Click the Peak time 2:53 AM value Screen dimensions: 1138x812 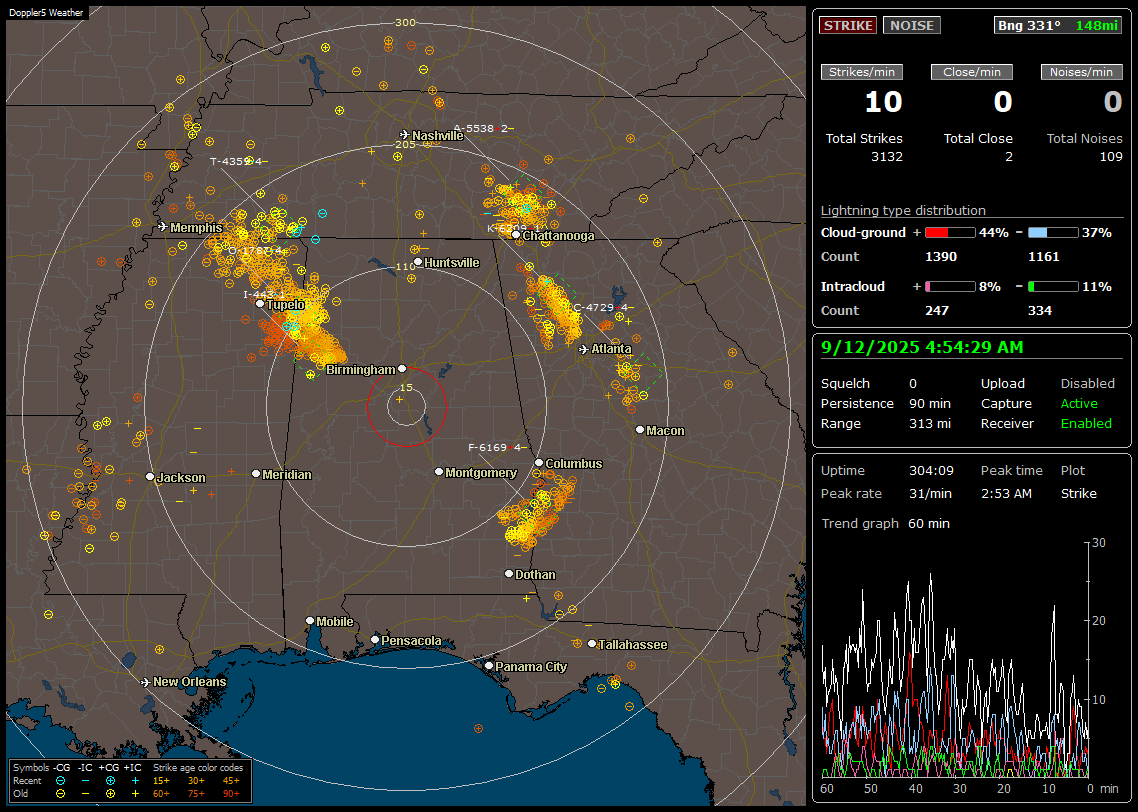(1006, 493)
